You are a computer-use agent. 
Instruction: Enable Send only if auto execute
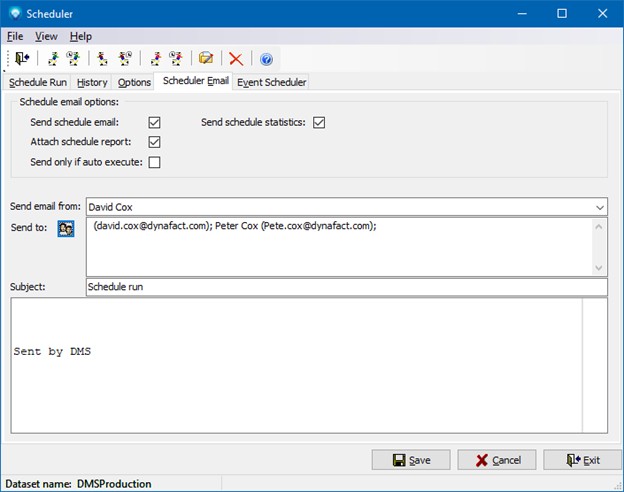154,162
